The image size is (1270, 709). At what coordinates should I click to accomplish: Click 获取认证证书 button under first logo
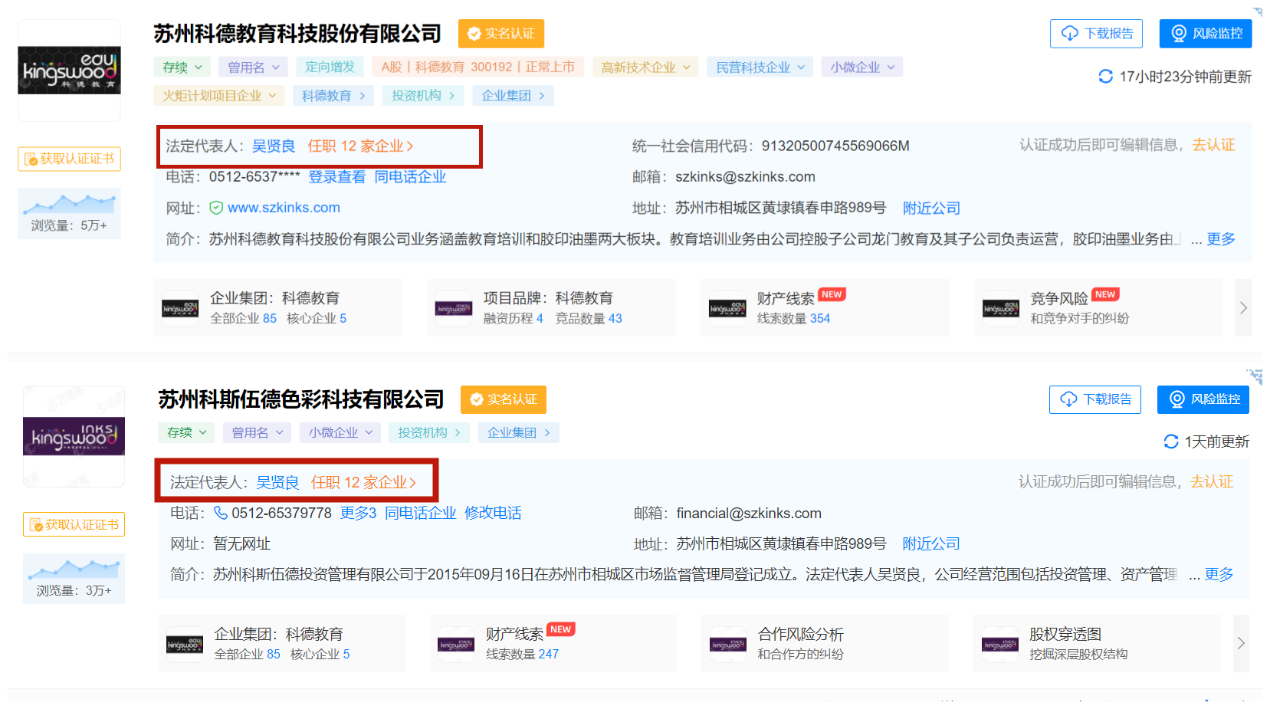[69, 159]
